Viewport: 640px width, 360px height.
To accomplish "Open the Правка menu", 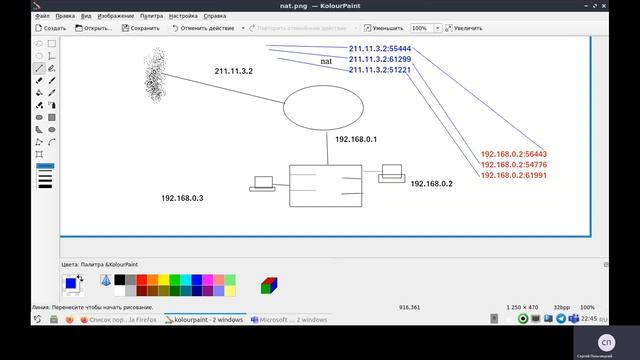I will [65, 16].
